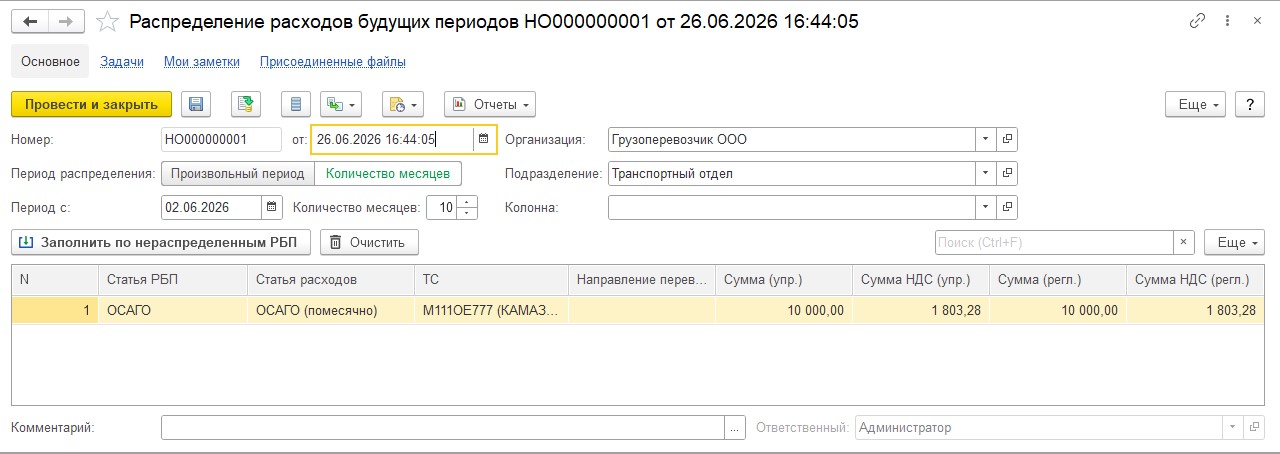Viewport: 1280px width, 454px height.
Task: Open the create-based-on dropdown button
Action: point(342,104)
